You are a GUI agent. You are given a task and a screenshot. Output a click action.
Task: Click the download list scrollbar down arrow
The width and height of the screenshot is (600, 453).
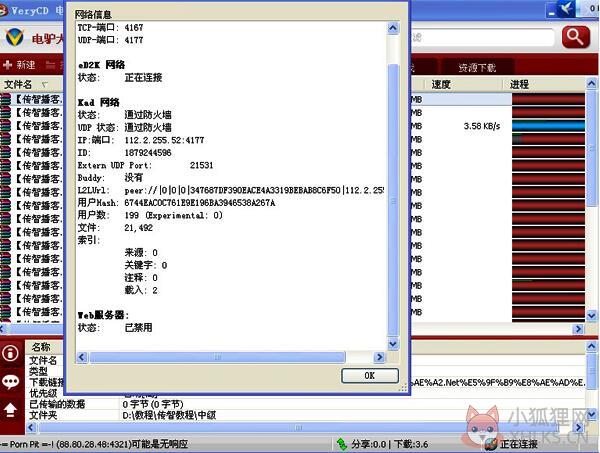pos(592,316)
